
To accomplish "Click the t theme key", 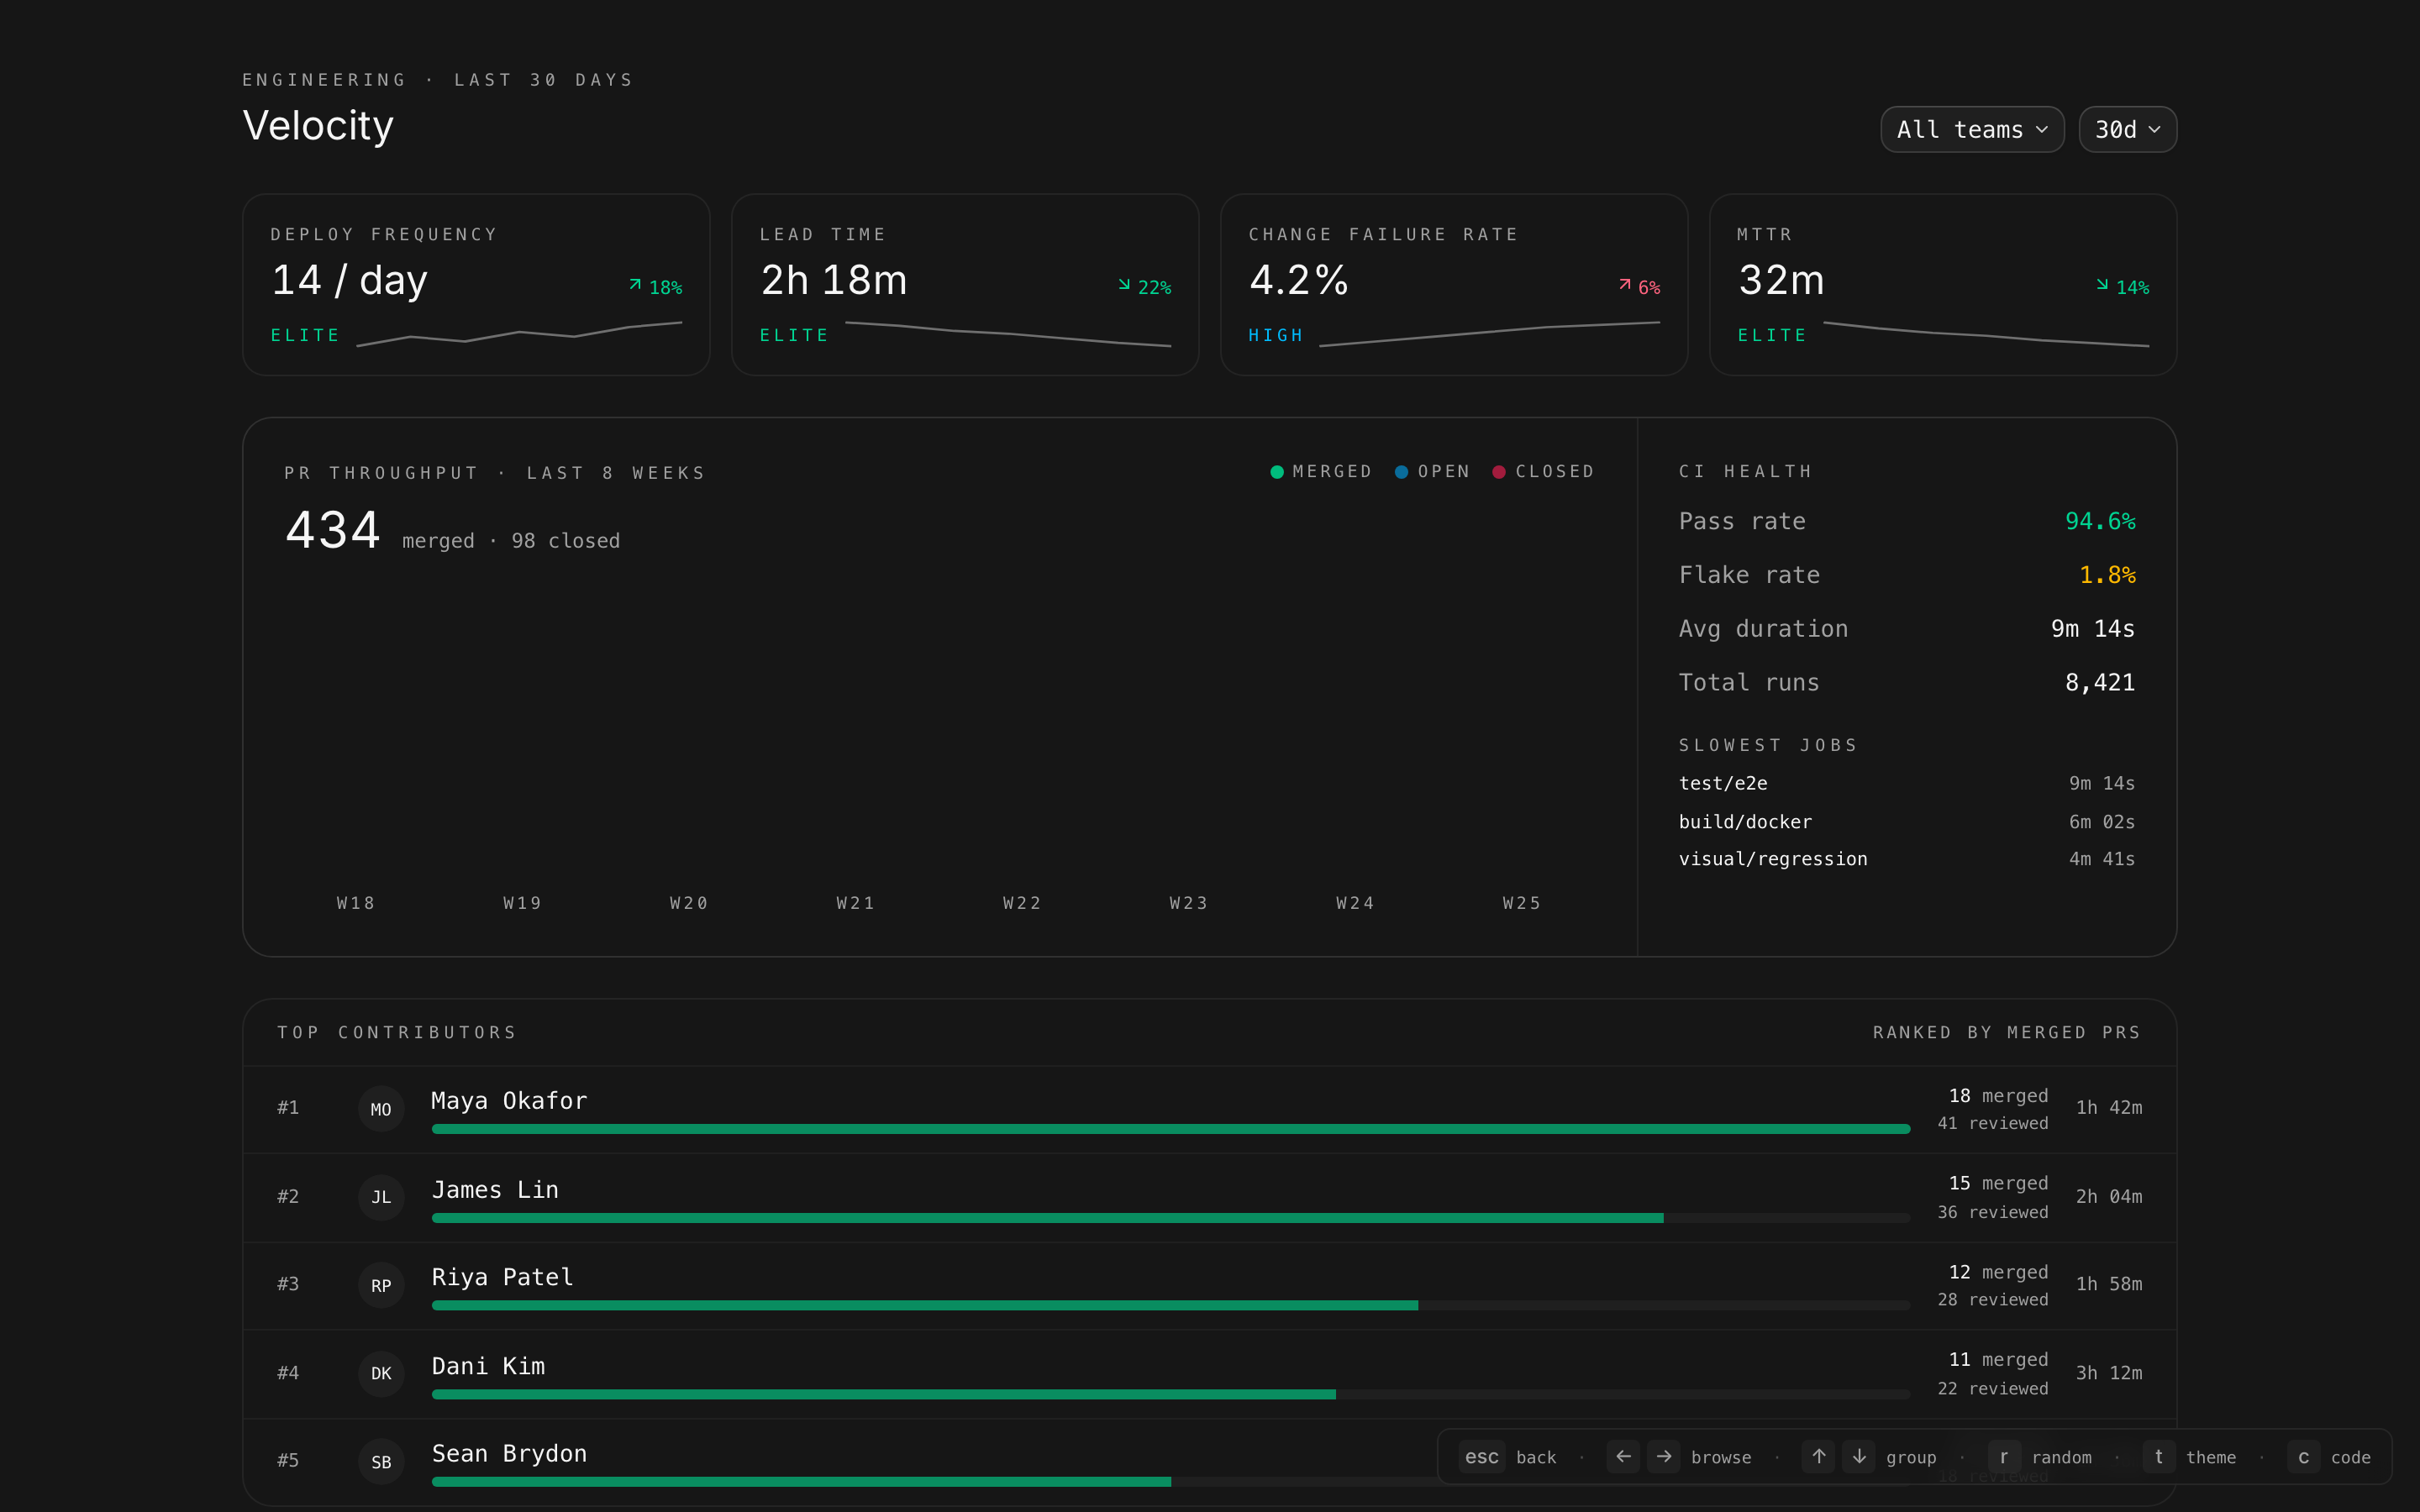I will tap(2159, 1457).
